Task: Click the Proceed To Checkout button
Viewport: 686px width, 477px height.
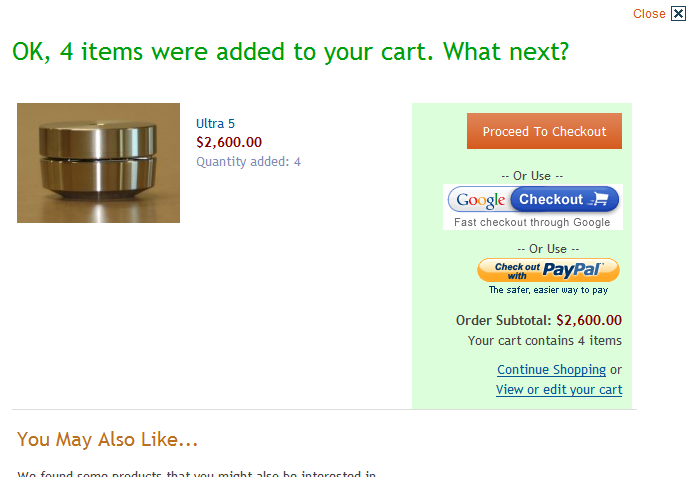Action: [x=544, y=131]
